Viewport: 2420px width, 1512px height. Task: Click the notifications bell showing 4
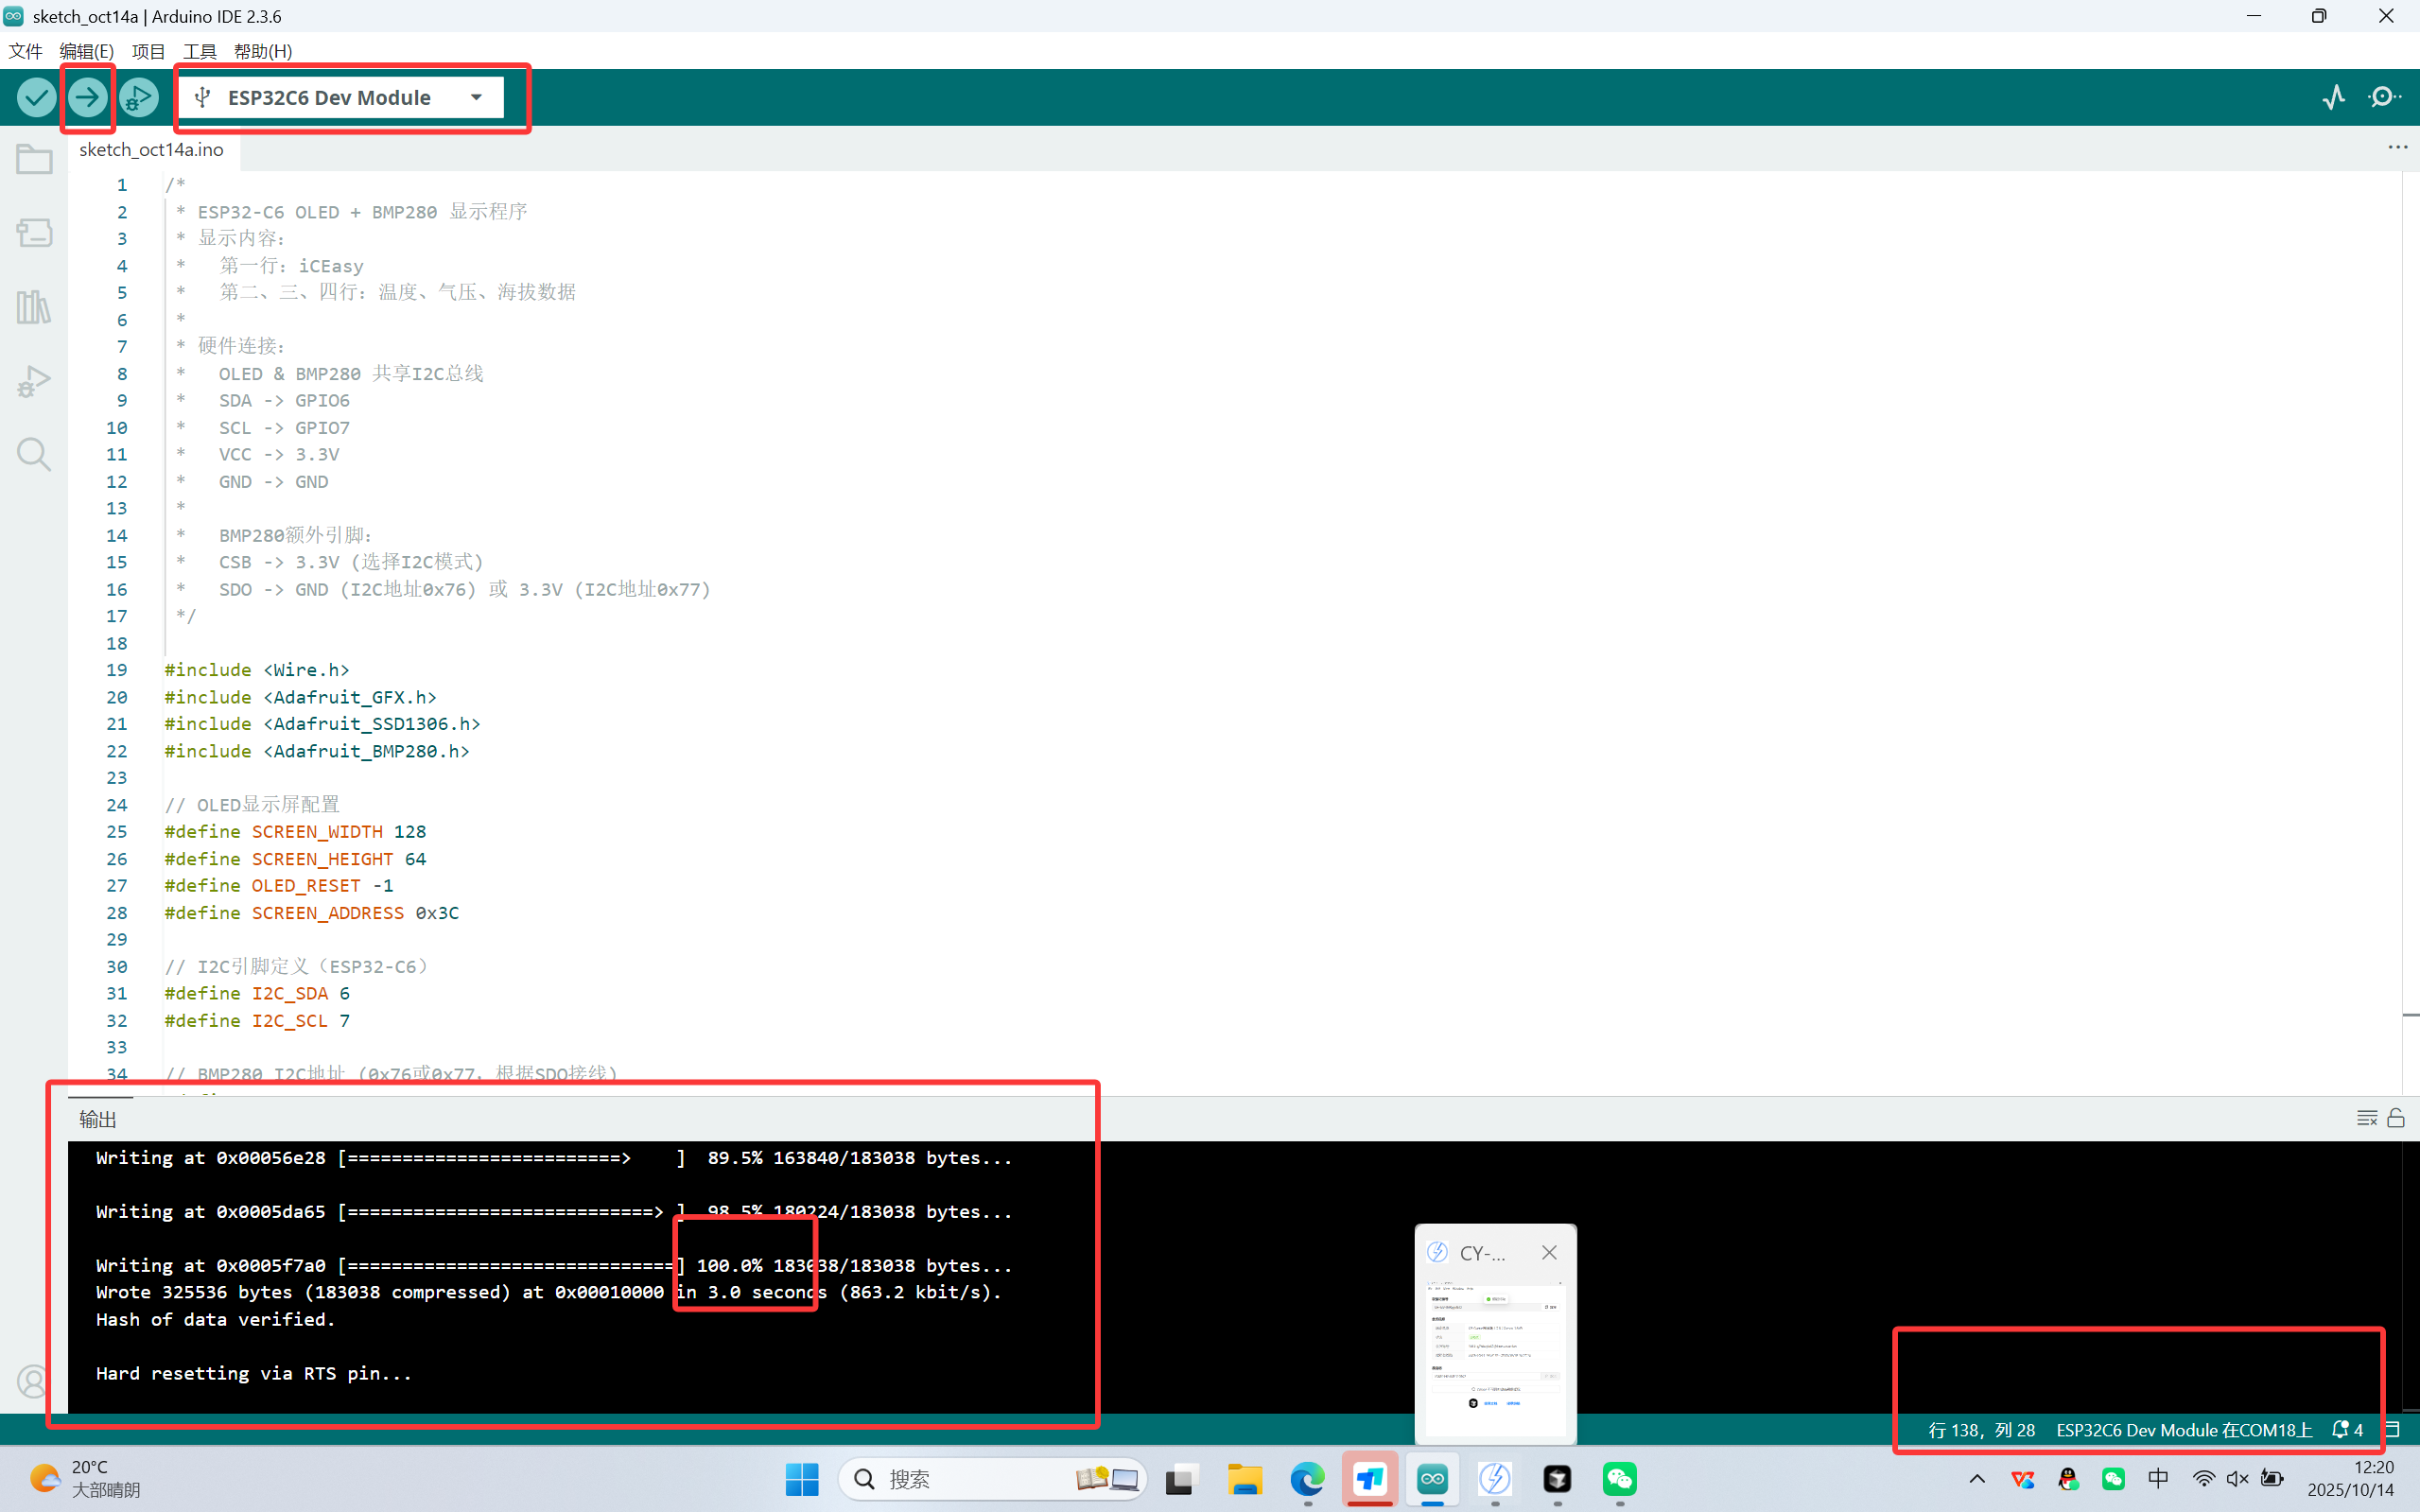coord(2347,1430)
